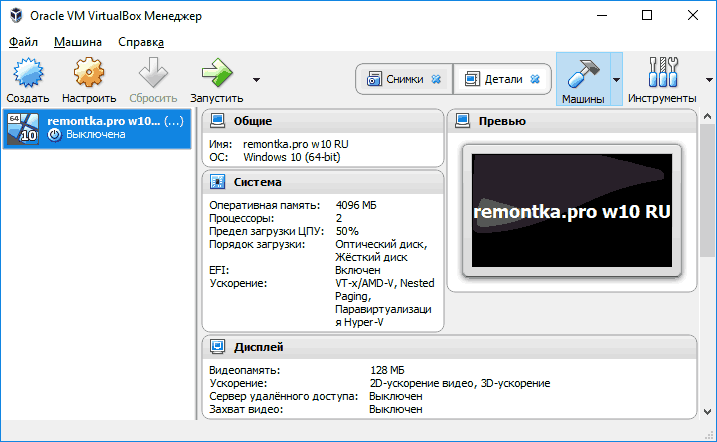
Task: Click the 'Сервер удалённого доступа' label
Action: click(x=284, y=396)
